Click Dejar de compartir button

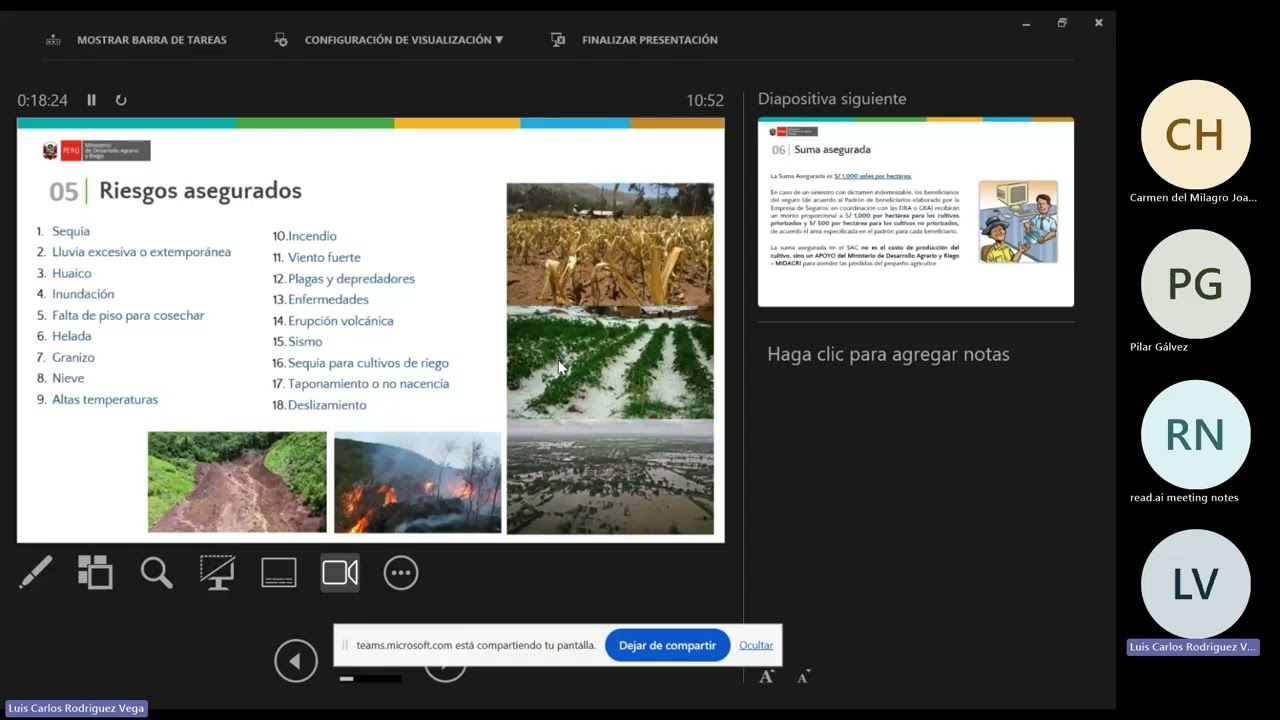667,645
